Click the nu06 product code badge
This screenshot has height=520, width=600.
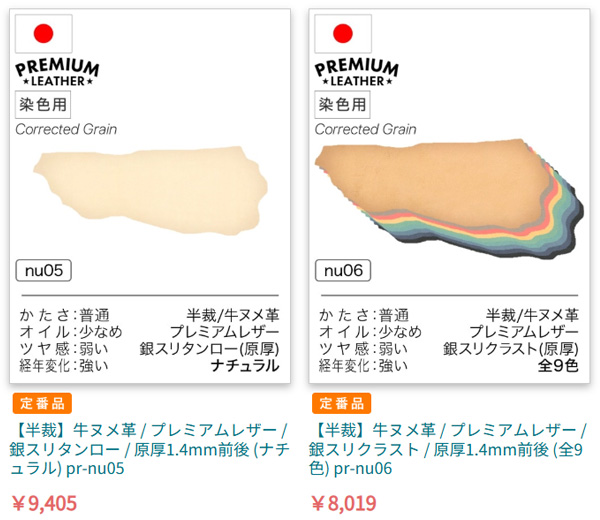[343, 271]
